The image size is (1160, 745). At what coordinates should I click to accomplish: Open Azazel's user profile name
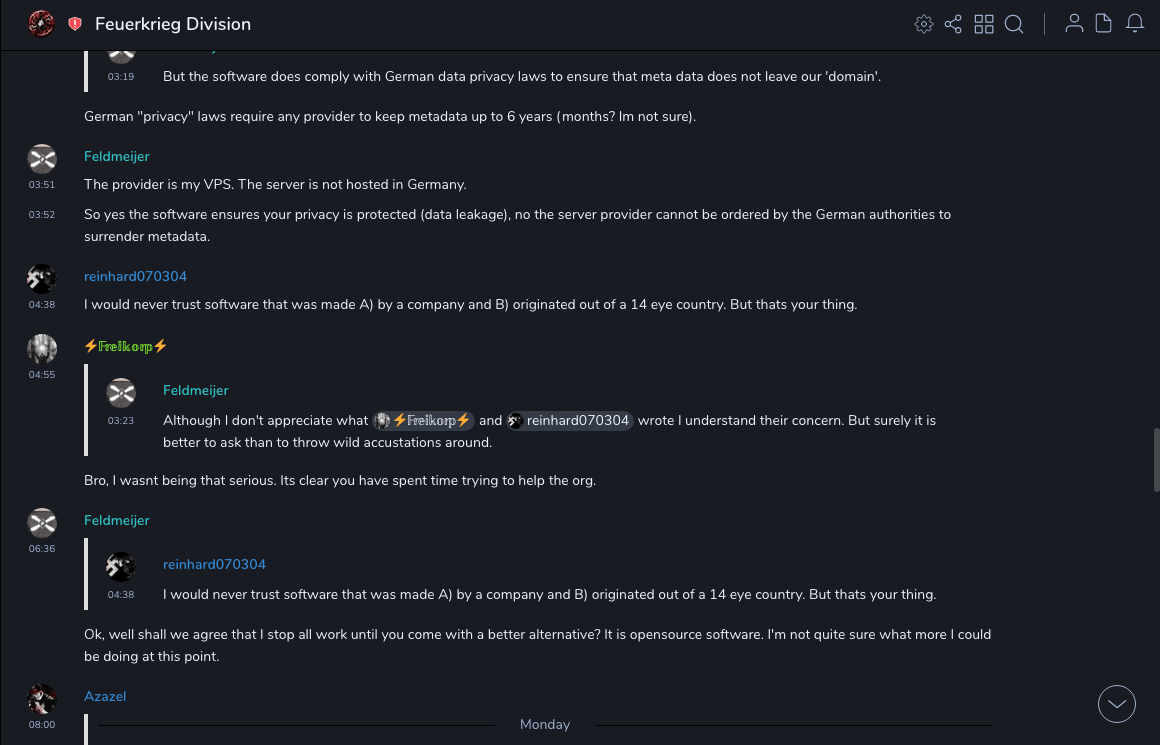105,696
